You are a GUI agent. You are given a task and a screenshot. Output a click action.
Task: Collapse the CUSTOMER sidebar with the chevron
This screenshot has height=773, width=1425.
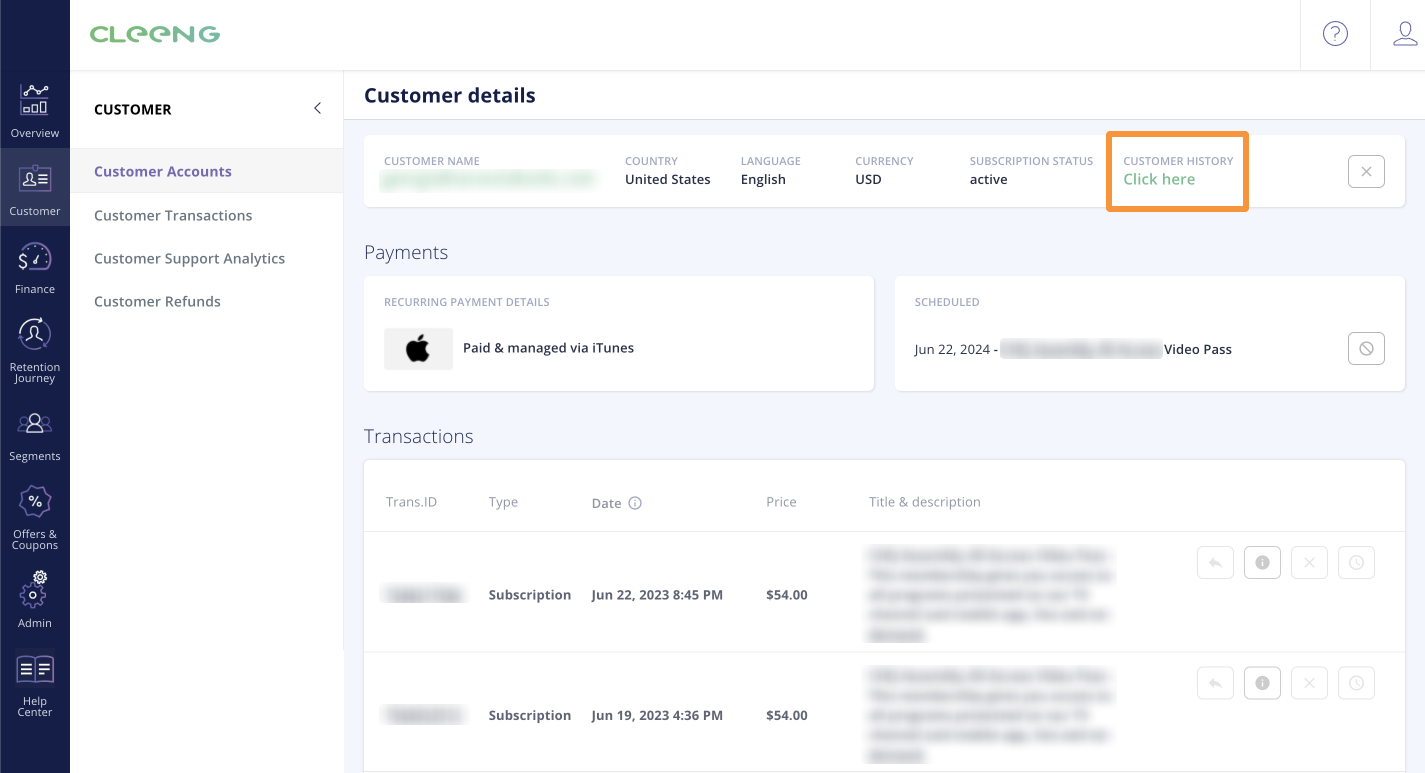coord(318,107)
